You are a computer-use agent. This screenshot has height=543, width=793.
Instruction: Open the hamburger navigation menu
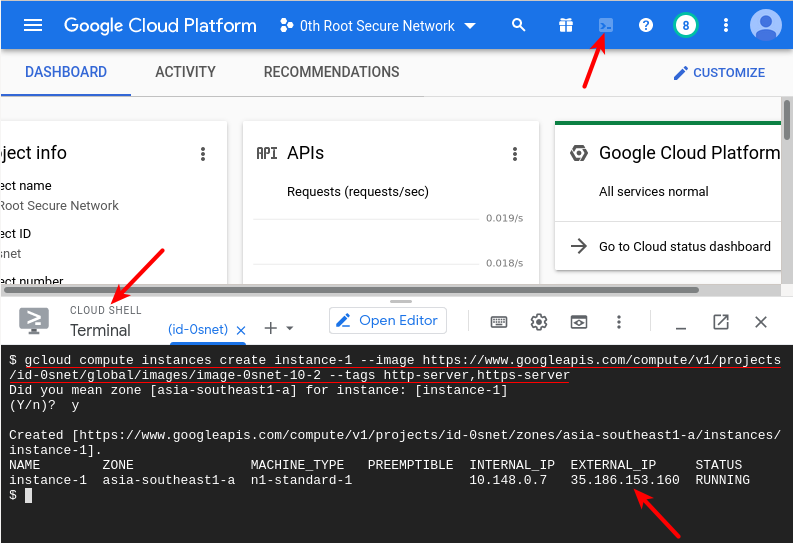point(33,25)
